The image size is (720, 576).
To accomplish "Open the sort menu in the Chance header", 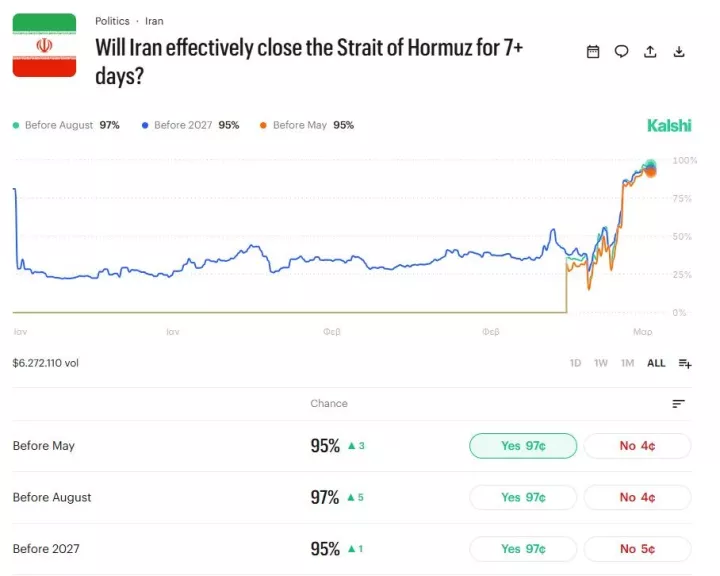I will [x=678, y=404].
